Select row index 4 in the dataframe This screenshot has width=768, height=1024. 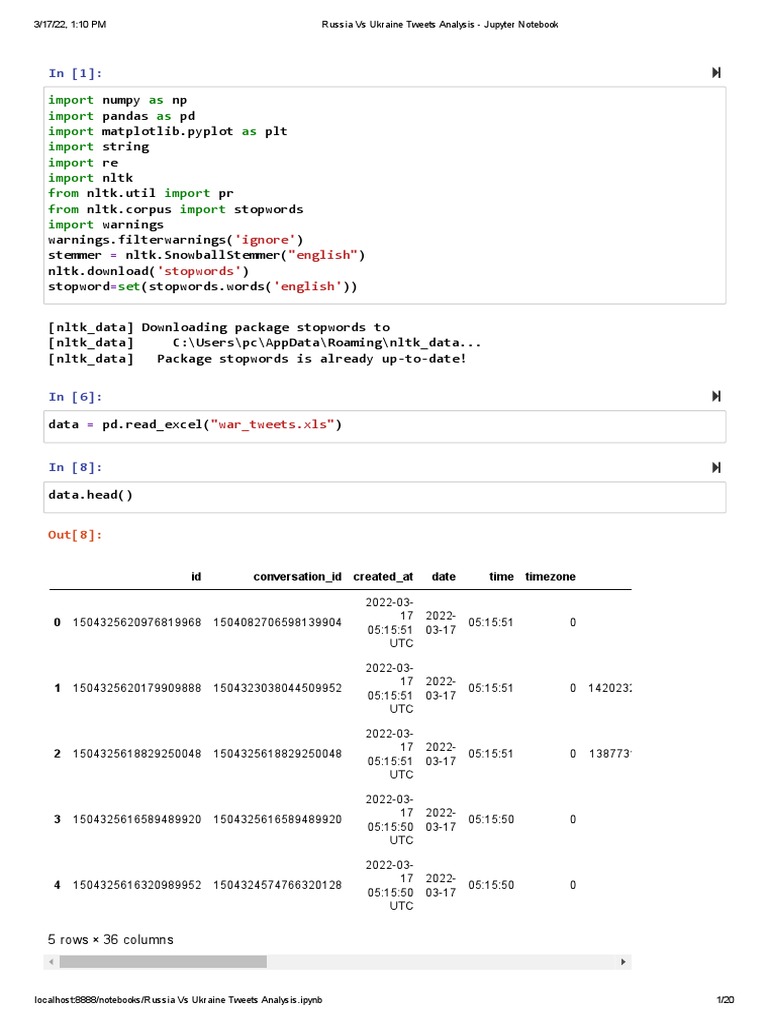[x=57, y=885]
